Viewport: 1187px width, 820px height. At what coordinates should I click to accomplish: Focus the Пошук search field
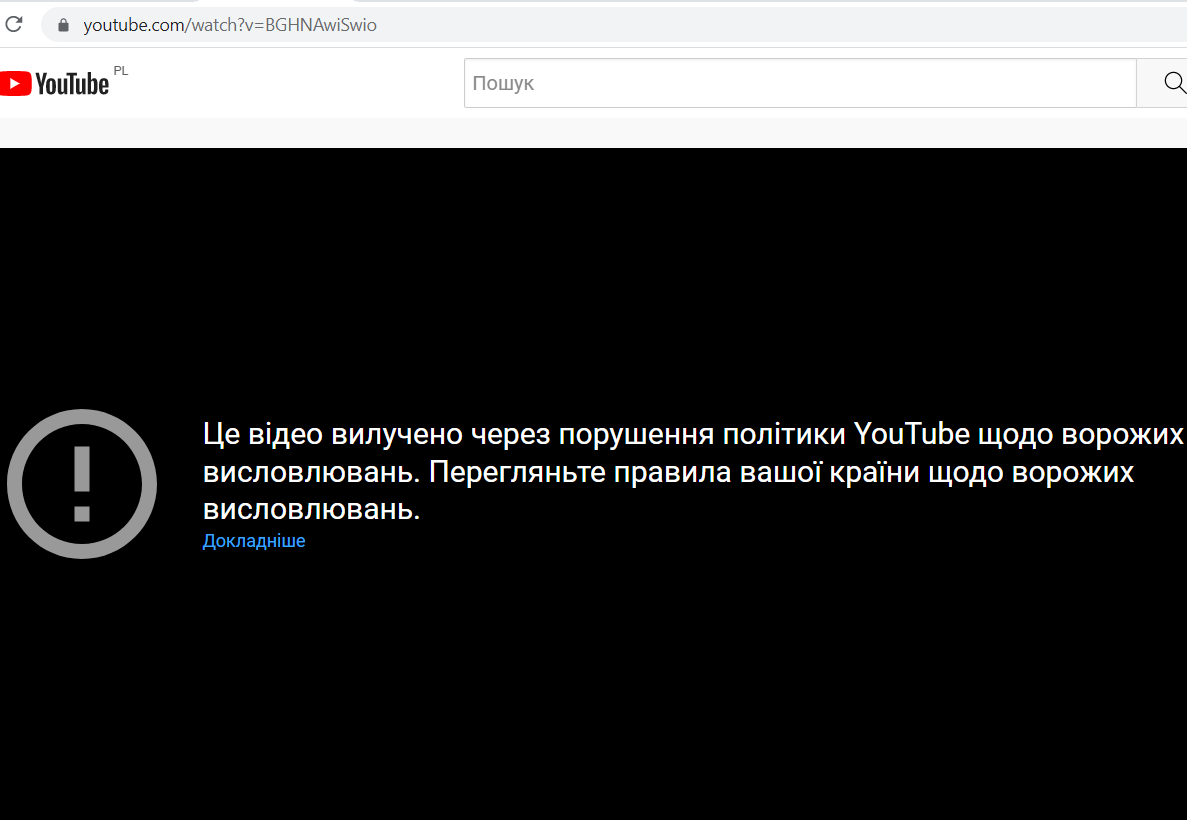pos(800,83)
